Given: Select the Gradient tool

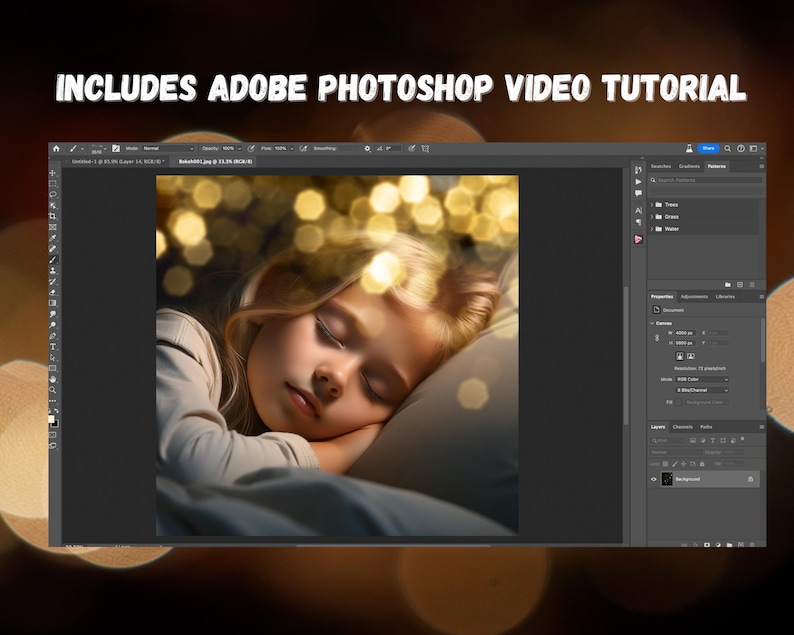Looking at the screenshot, I should click(53, 303).
